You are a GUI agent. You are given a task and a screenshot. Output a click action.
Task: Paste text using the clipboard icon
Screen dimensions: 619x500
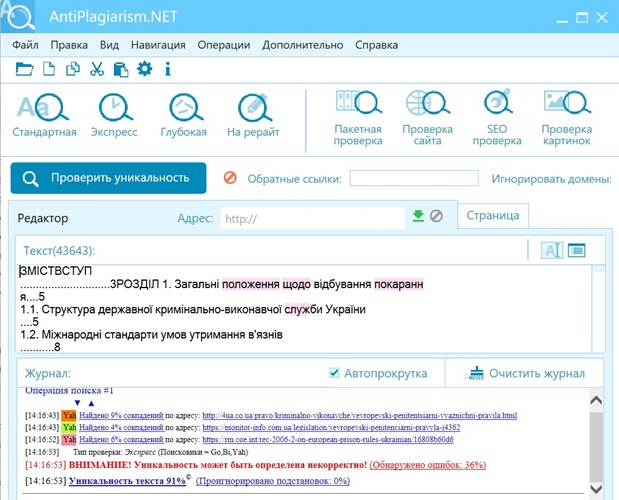(121, 69)
